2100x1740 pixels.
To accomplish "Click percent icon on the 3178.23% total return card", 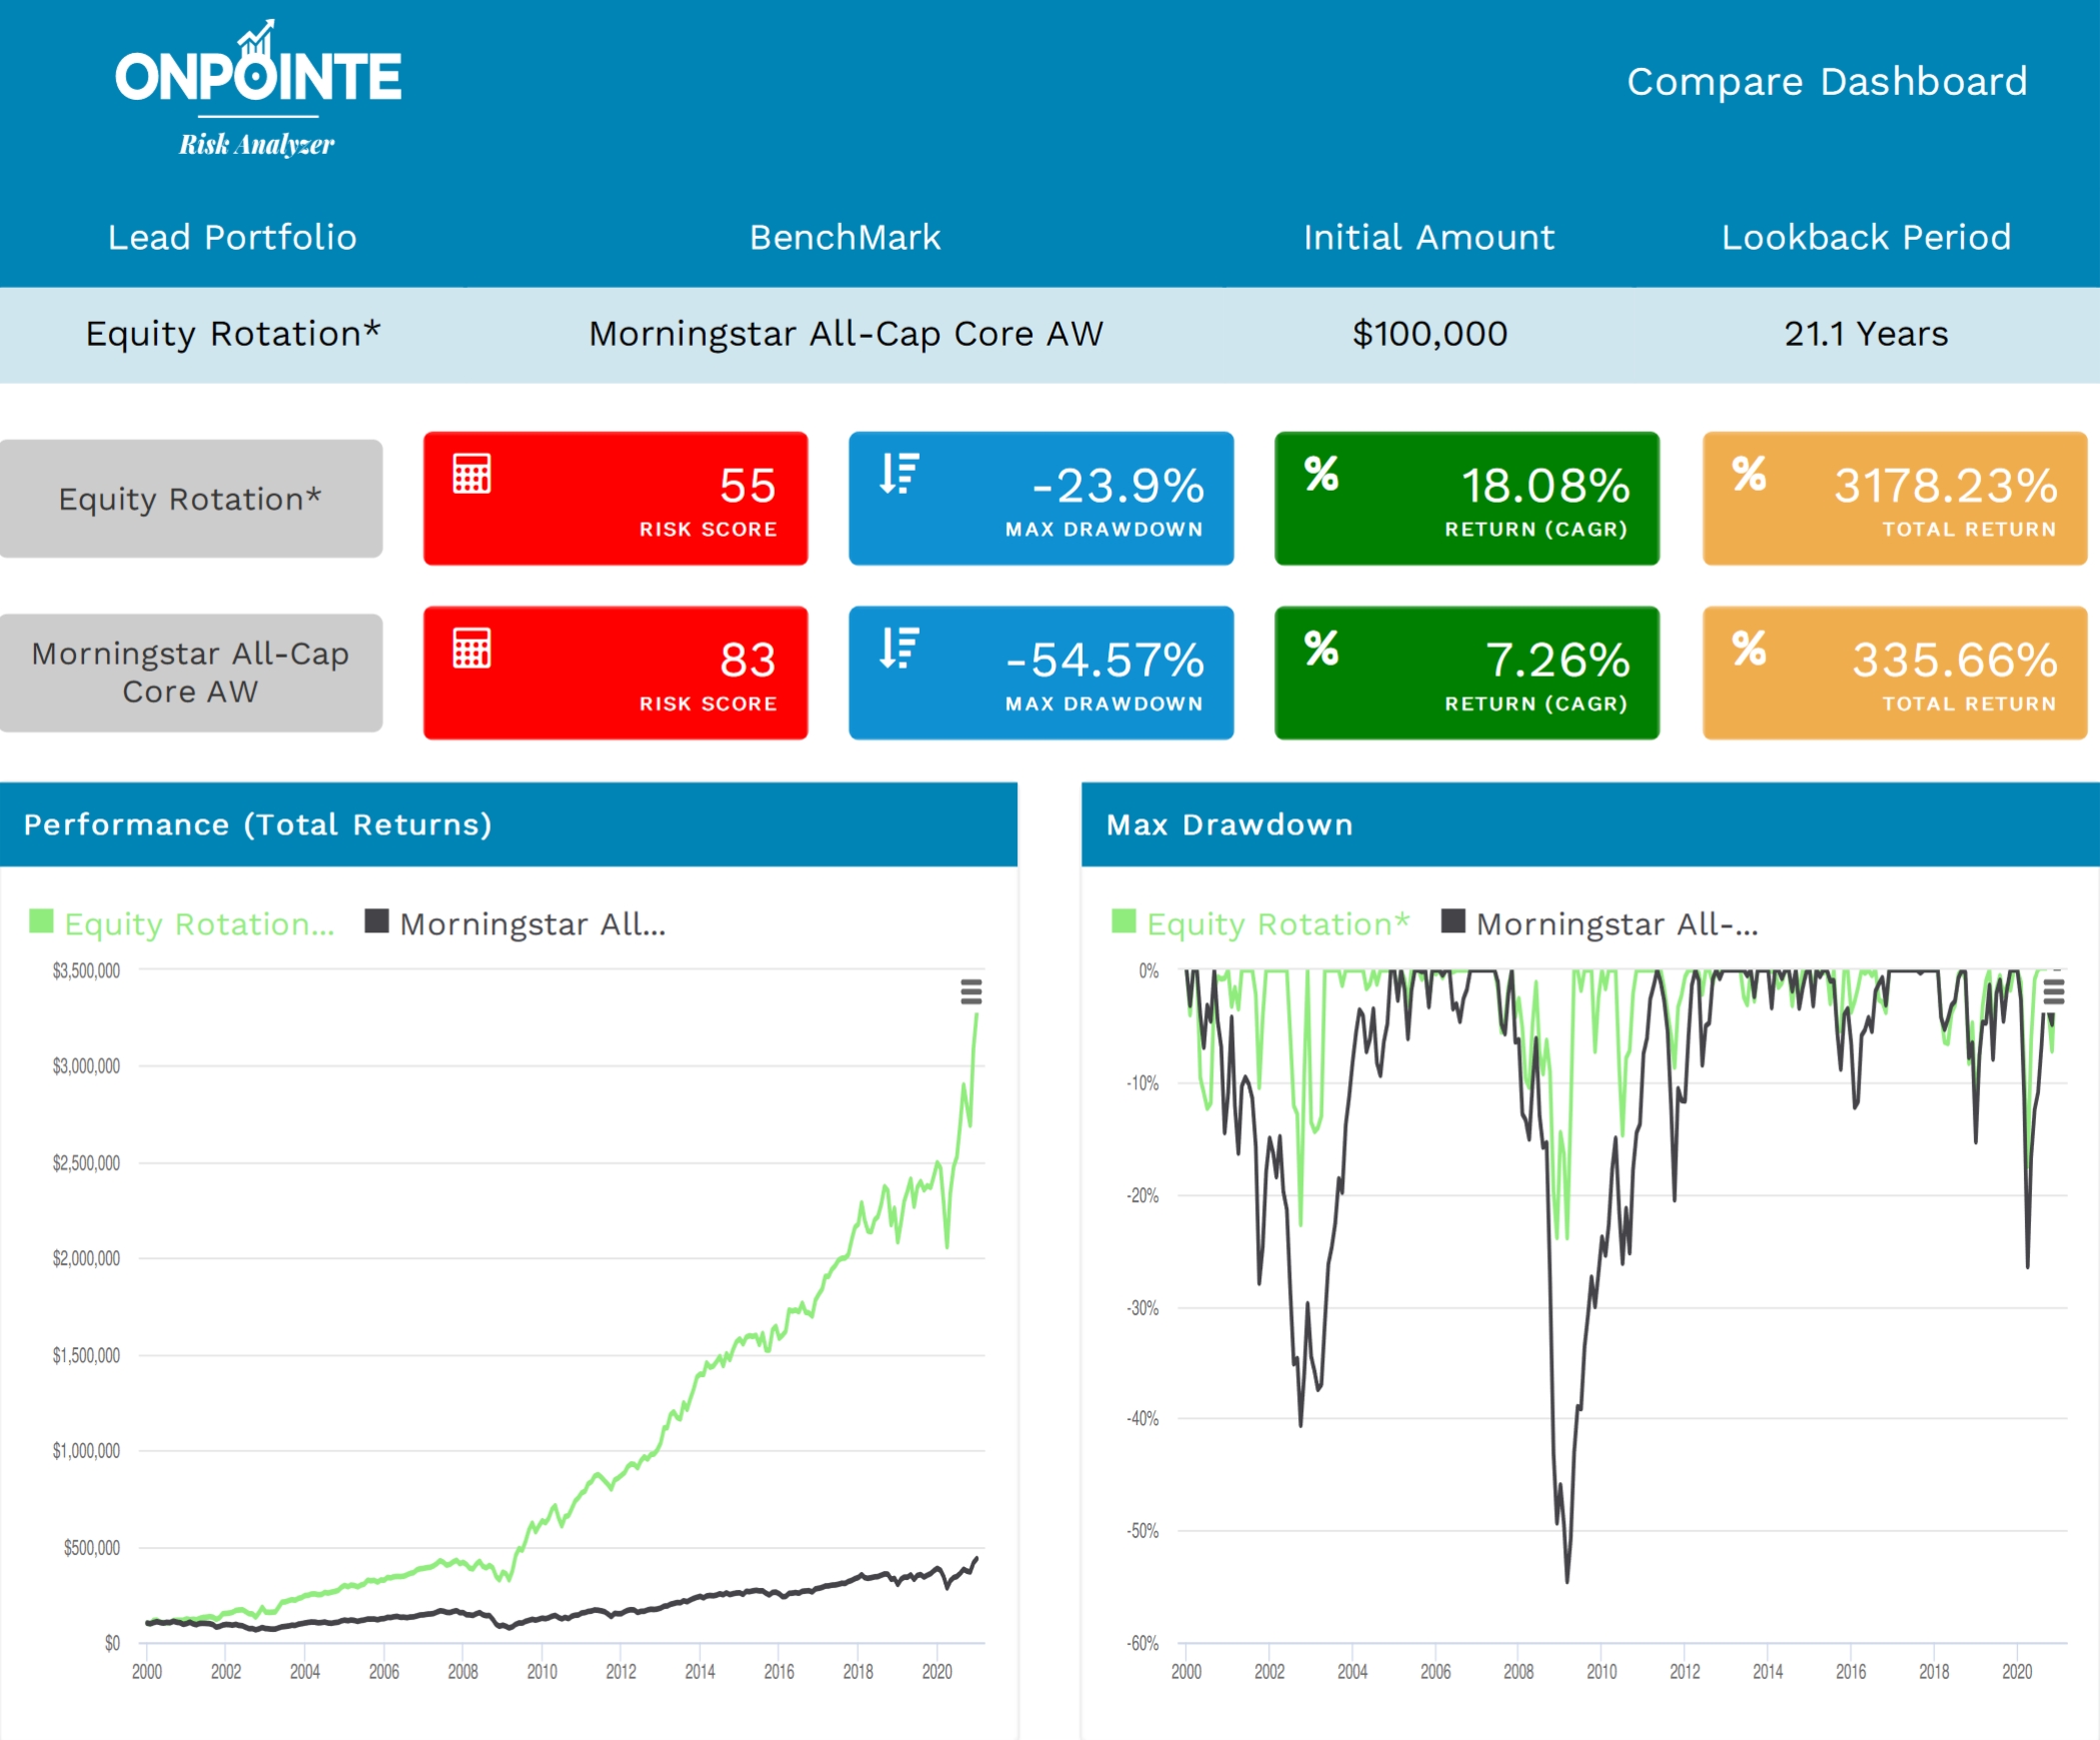I will (1749, 474).
